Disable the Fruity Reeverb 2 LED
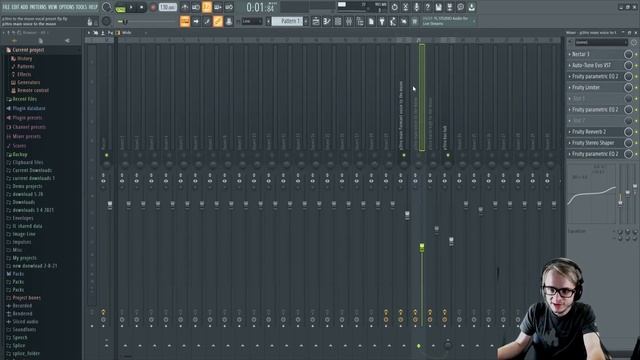This screenshot has height=360, width=640. [x=636, y=132]
